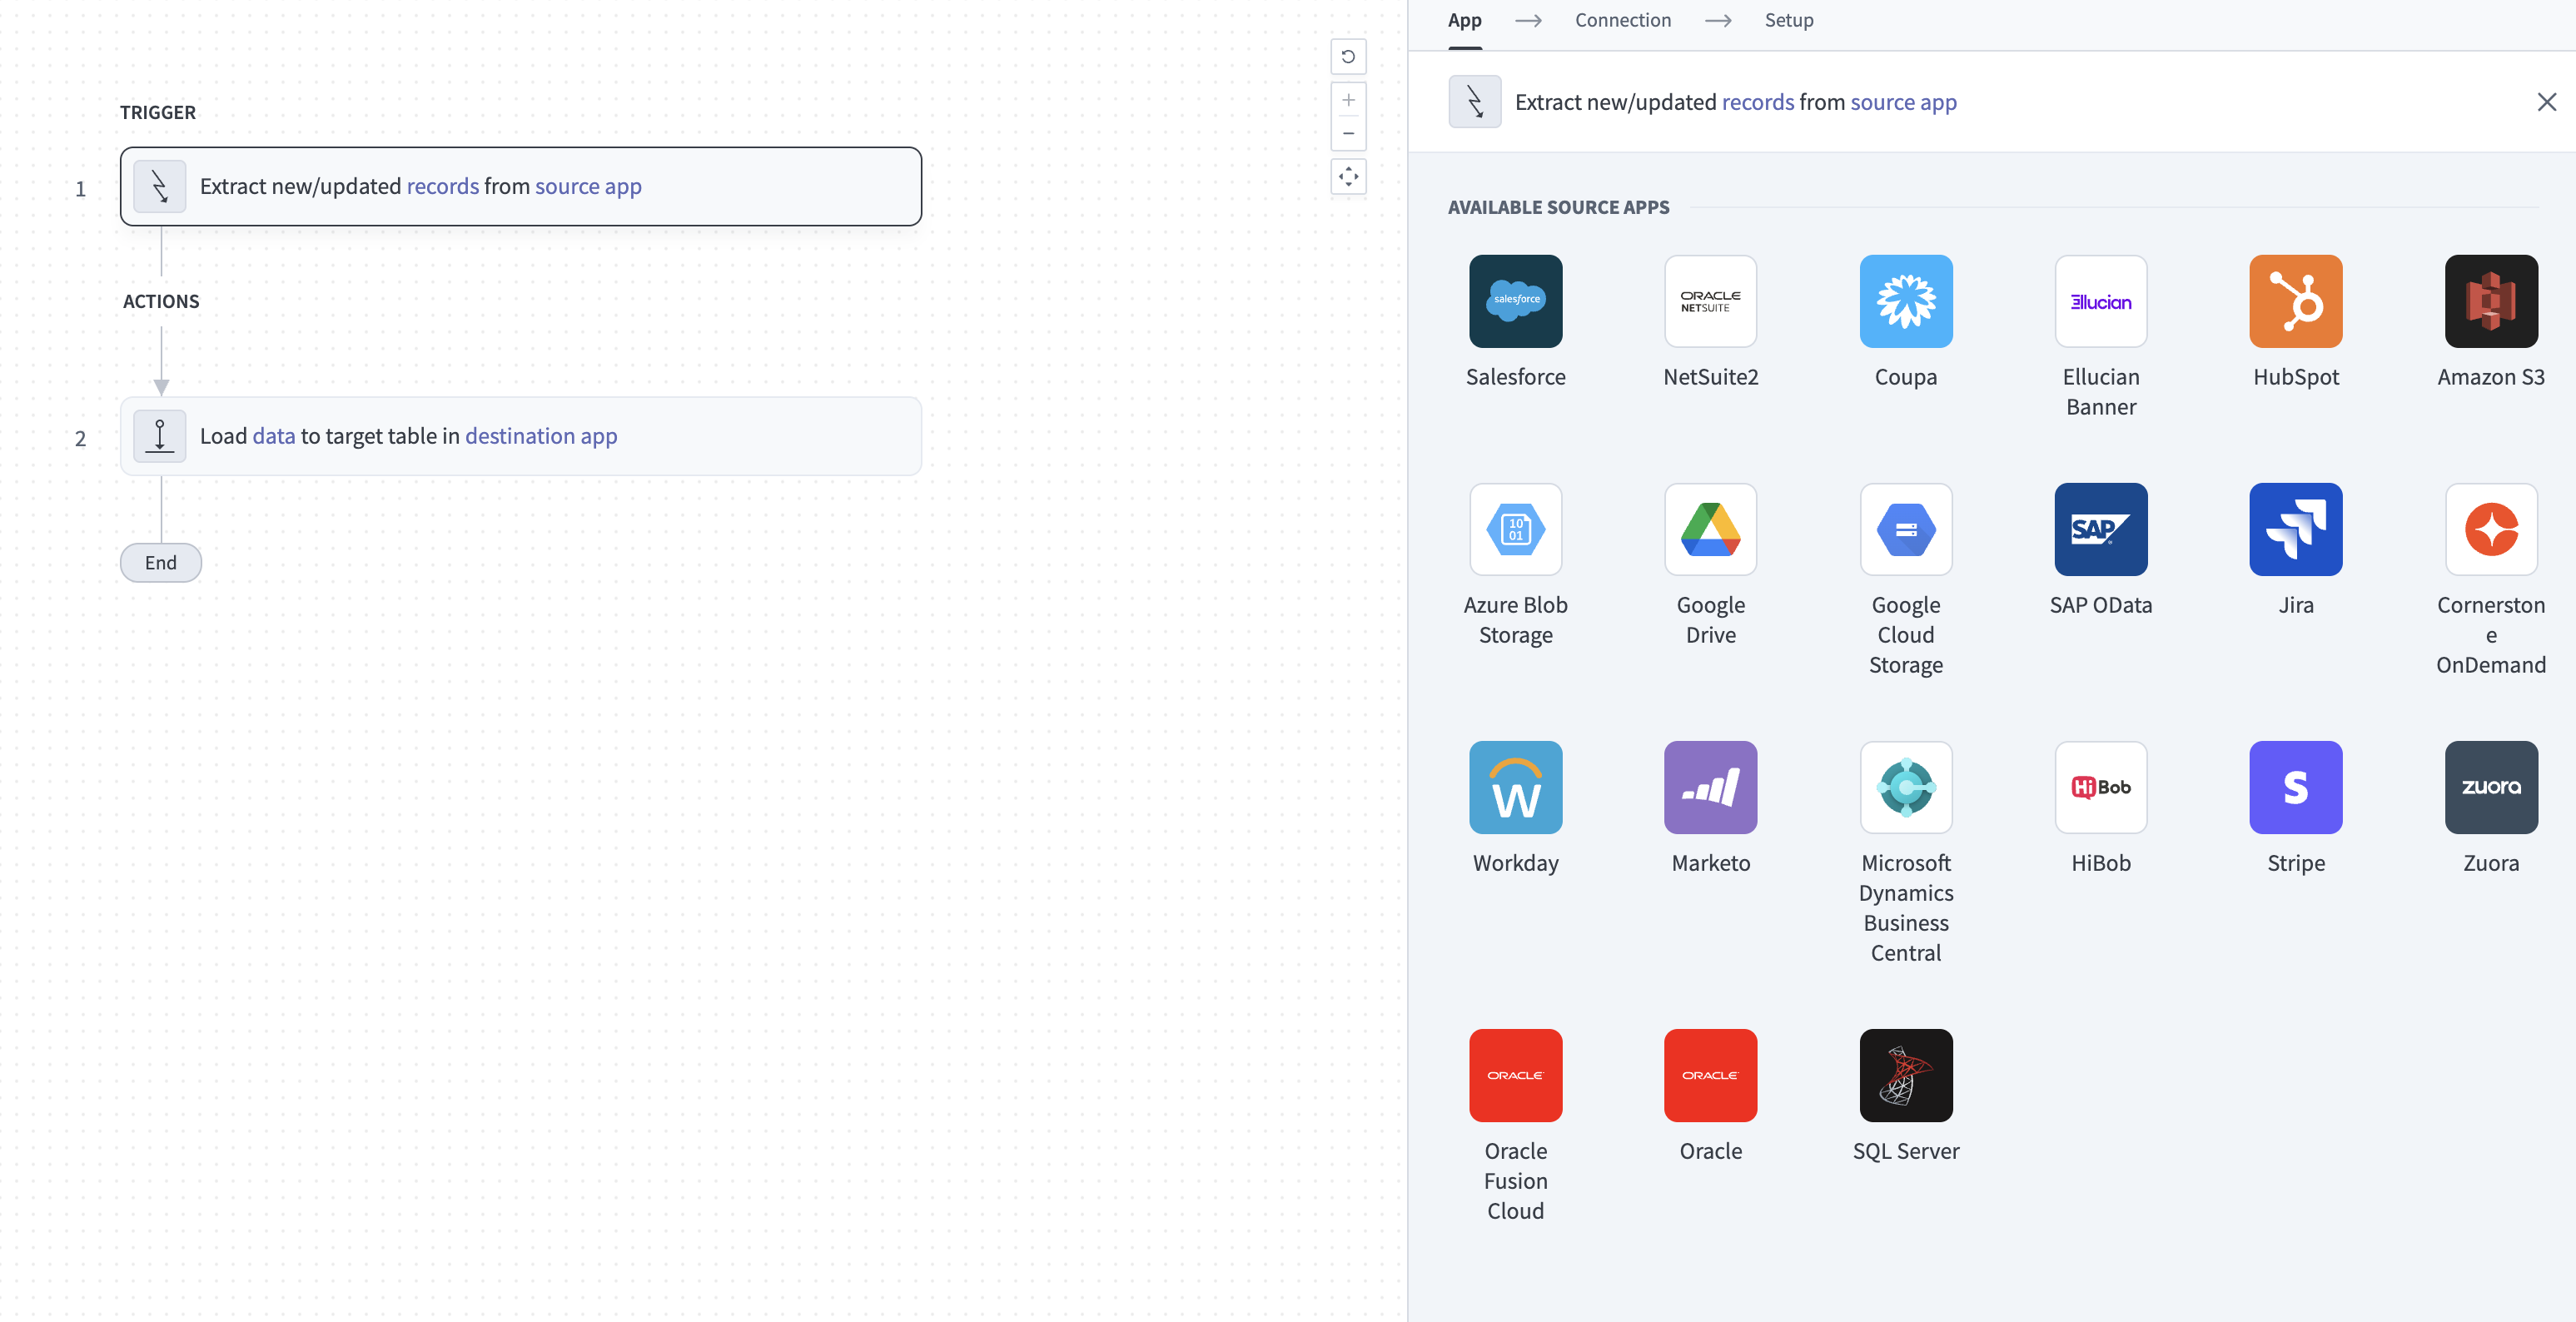The height and width of the screenshot is (1322, 2576).
Task: Switch to the Connection tab
Action: point(1622,20)
